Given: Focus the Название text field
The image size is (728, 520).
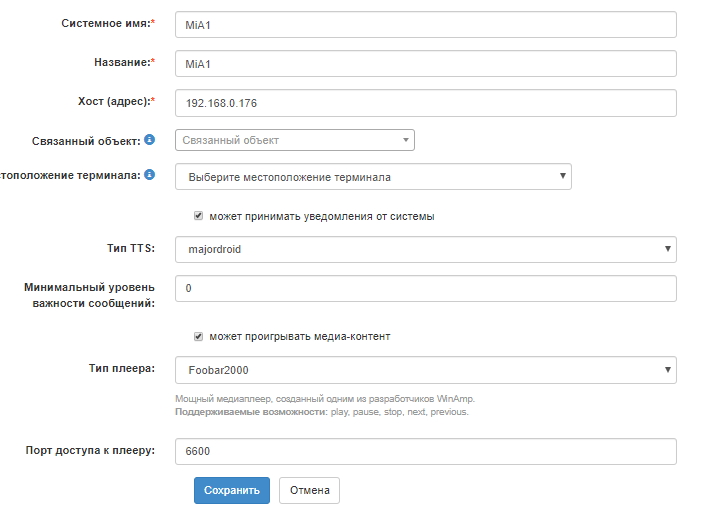Looking at the screenshot, I should pyautogui.click(x=425, y=64).
